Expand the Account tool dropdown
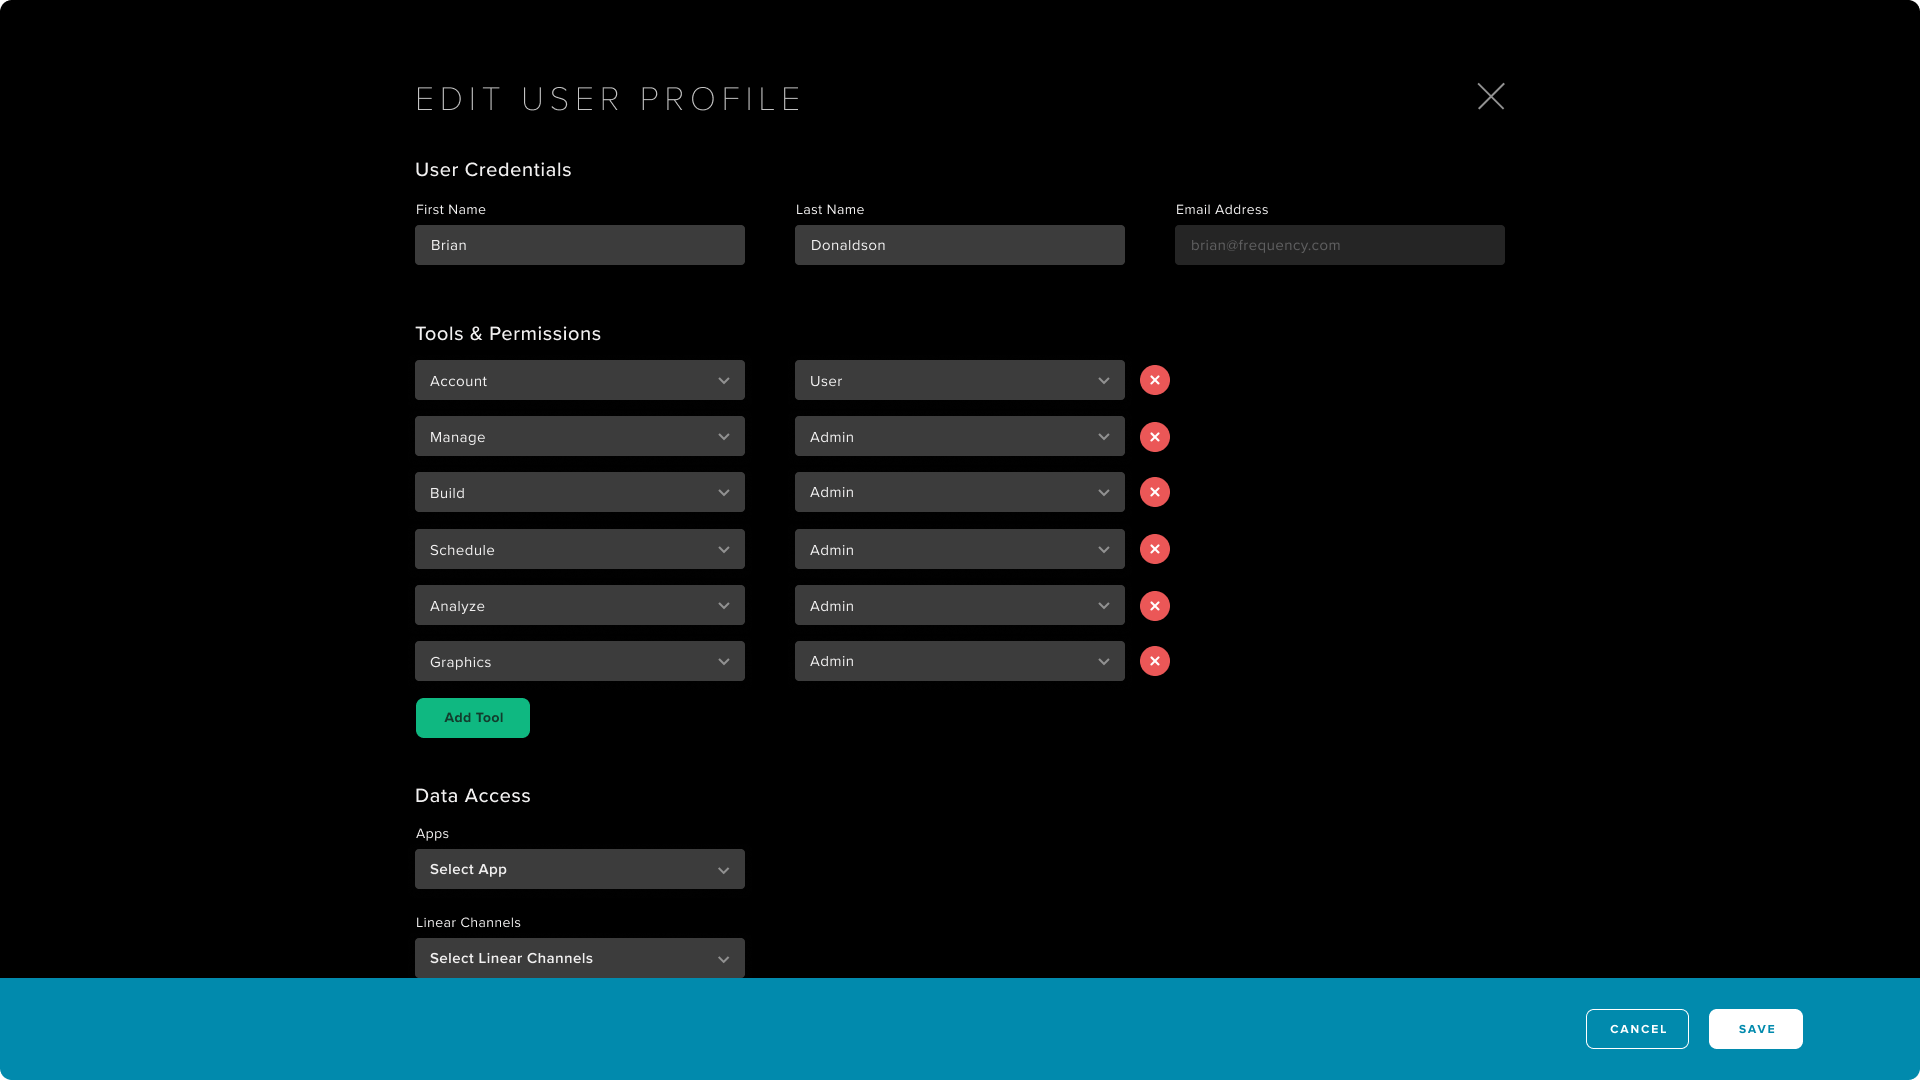The height and width of the screenshot is (1080, 1920). 723,380
